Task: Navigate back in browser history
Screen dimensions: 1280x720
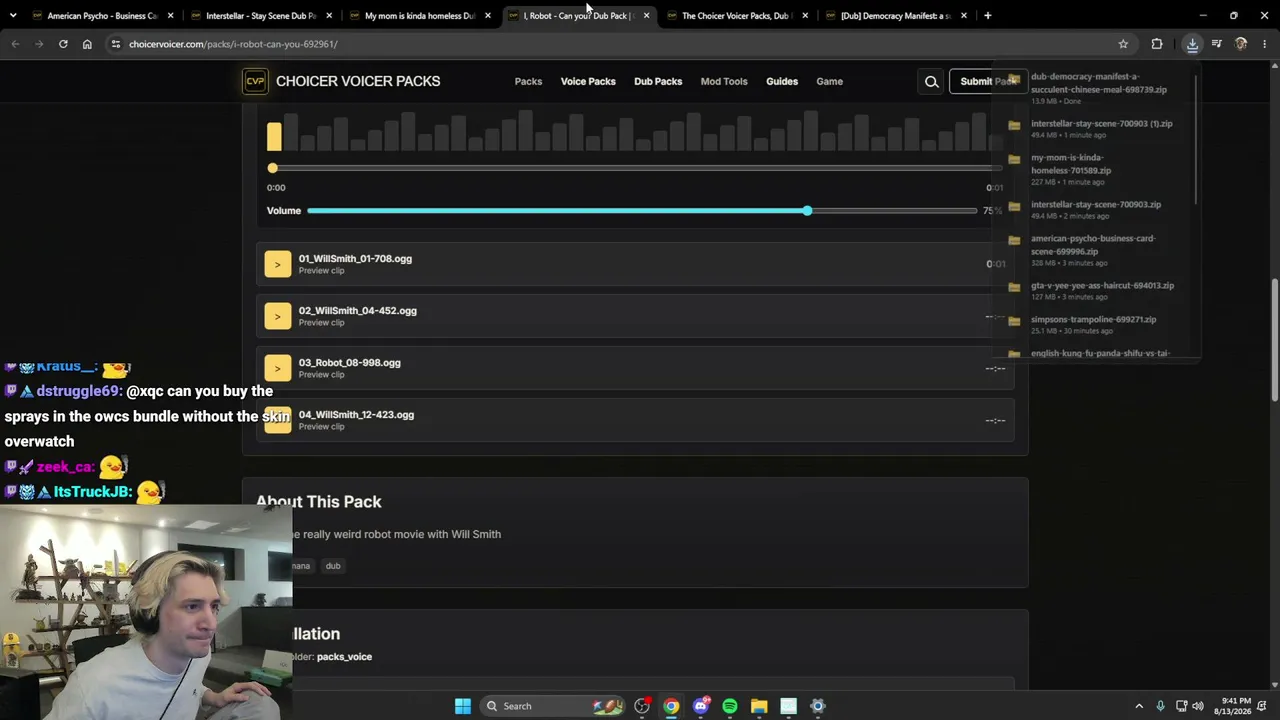Action: click(15, 44)
